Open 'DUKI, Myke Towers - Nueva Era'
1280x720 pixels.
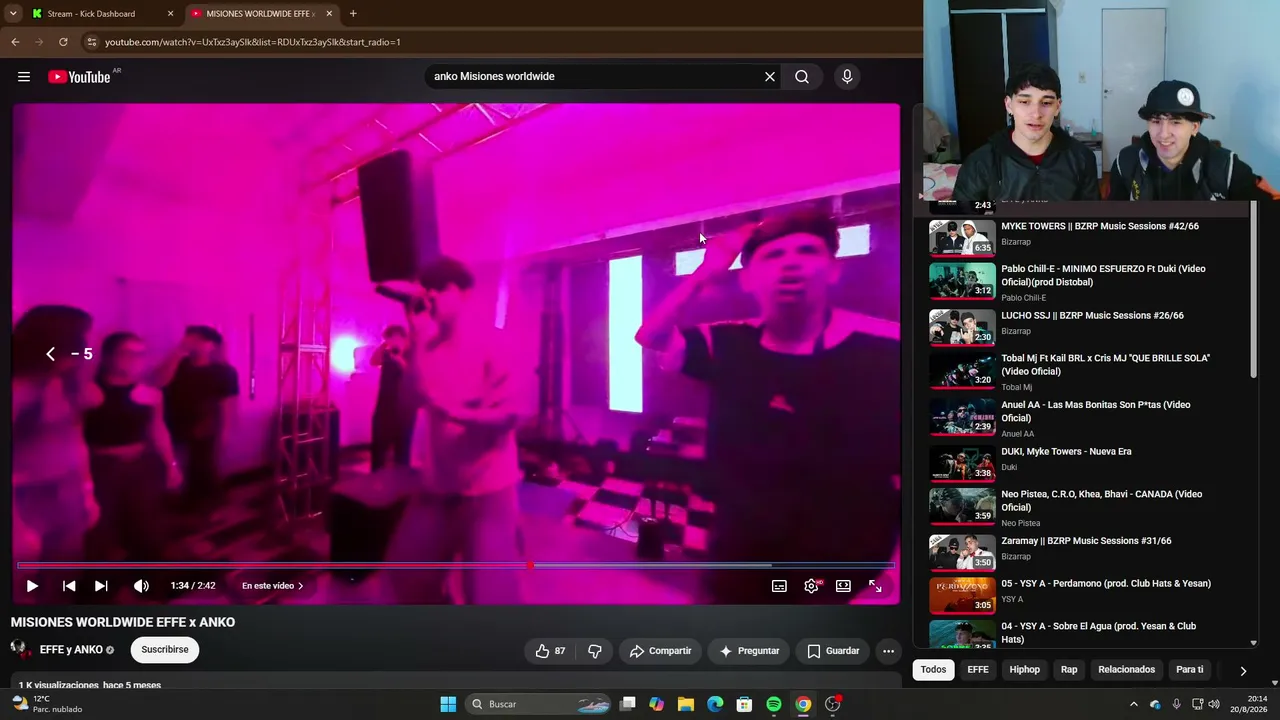click(x=1066, y=451)
